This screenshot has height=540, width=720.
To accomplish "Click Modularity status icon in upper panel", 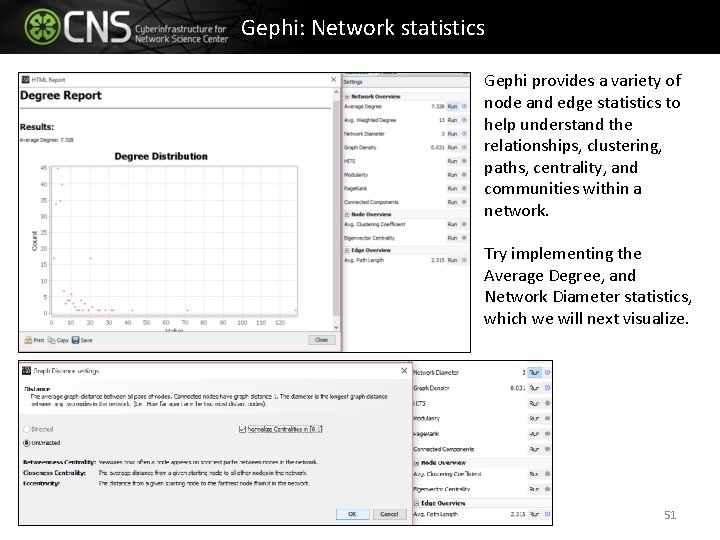I will (x=464, y=175).
